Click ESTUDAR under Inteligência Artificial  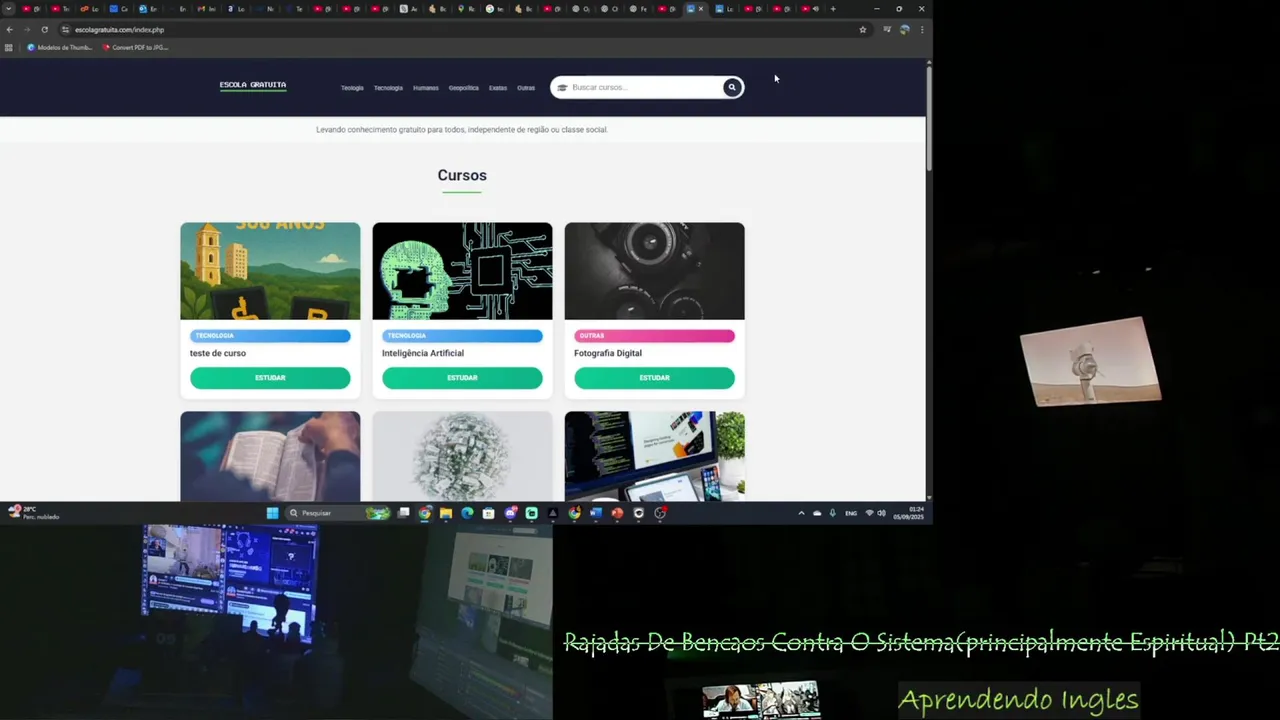click(462, 378)
